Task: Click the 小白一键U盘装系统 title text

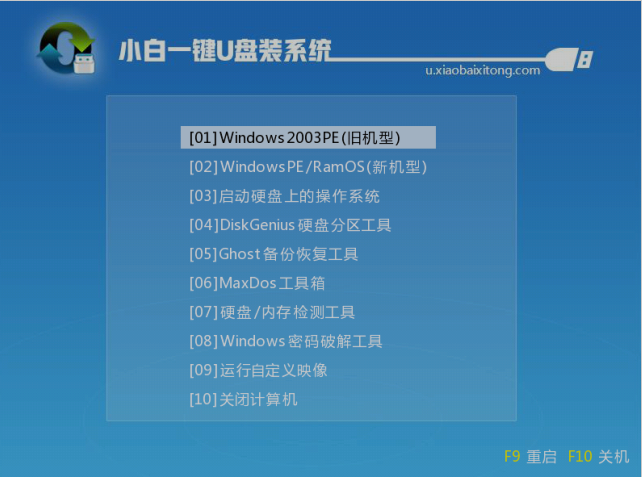Action: click(225, 51)
